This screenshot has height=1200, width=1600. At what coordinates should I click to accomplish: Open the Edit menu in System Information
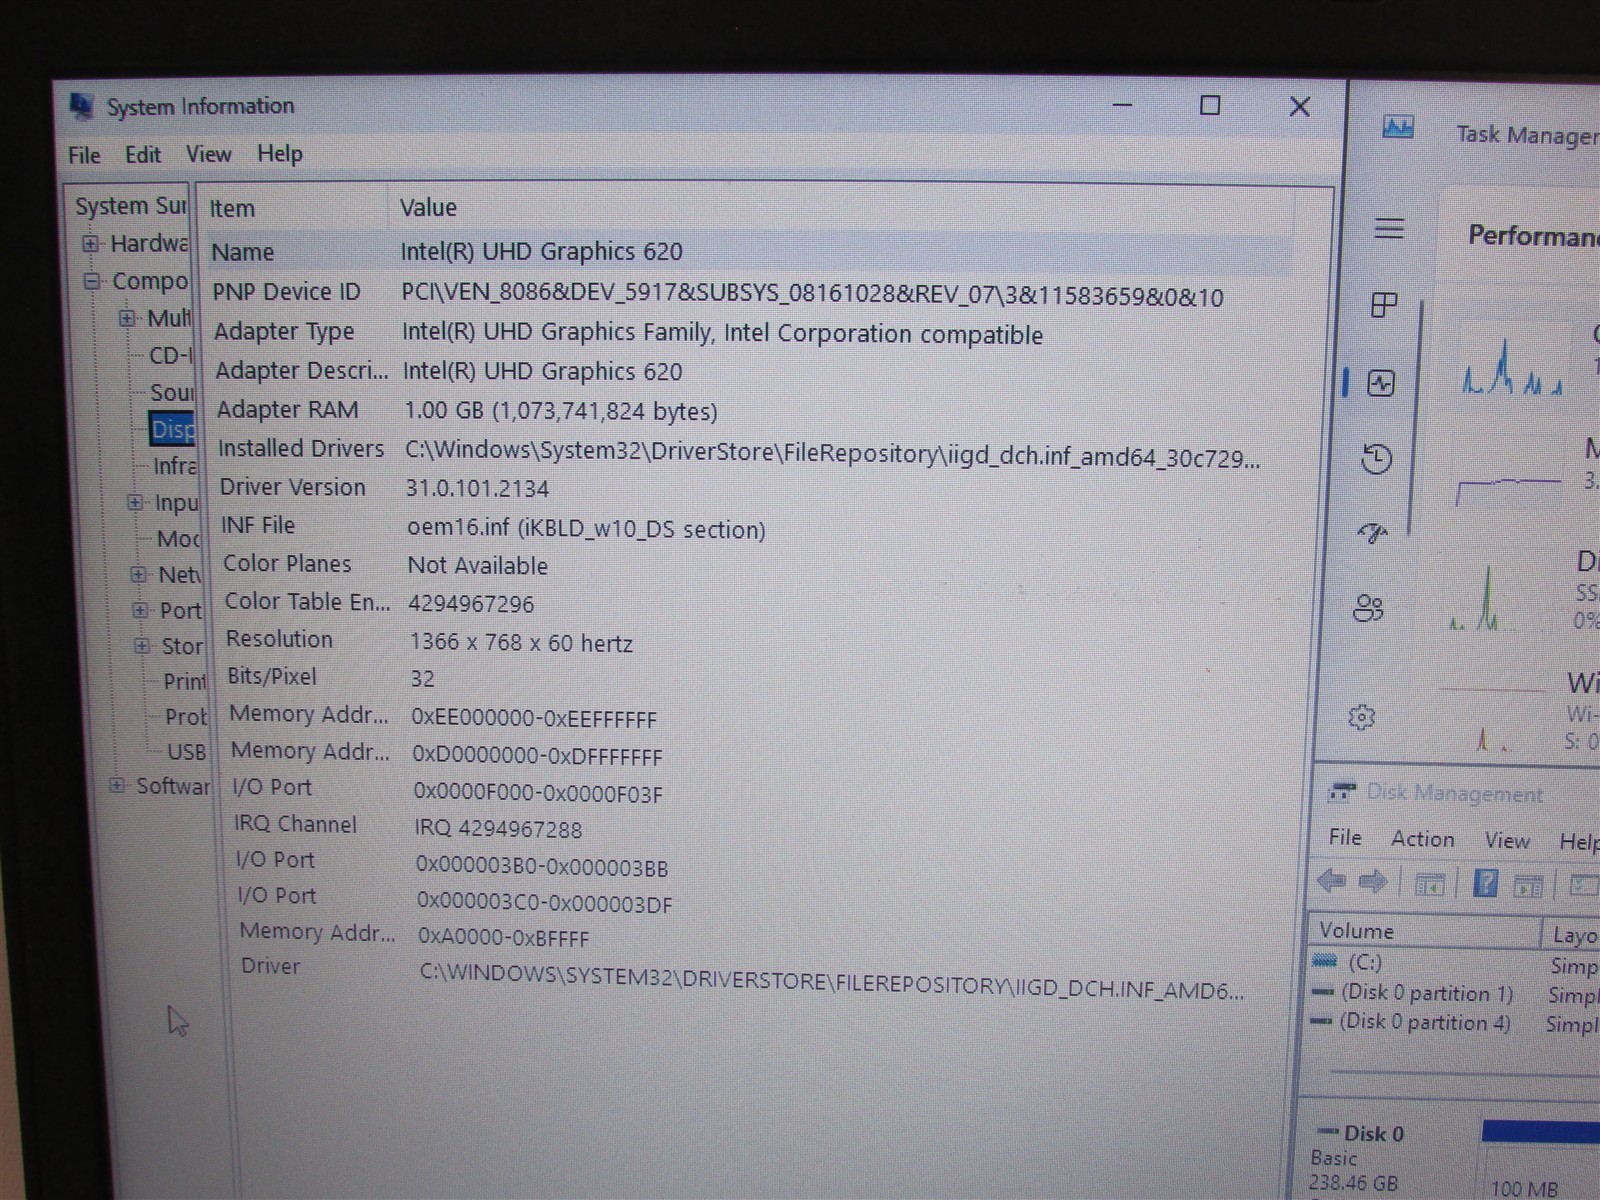pyautogui.click(x=142, y=154)
